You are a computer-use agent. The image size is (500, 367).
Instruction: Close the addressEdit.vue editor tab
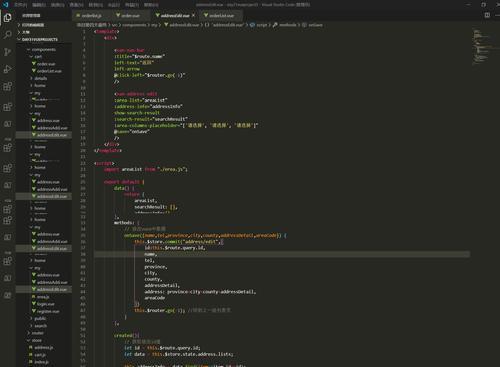(193, 15)
